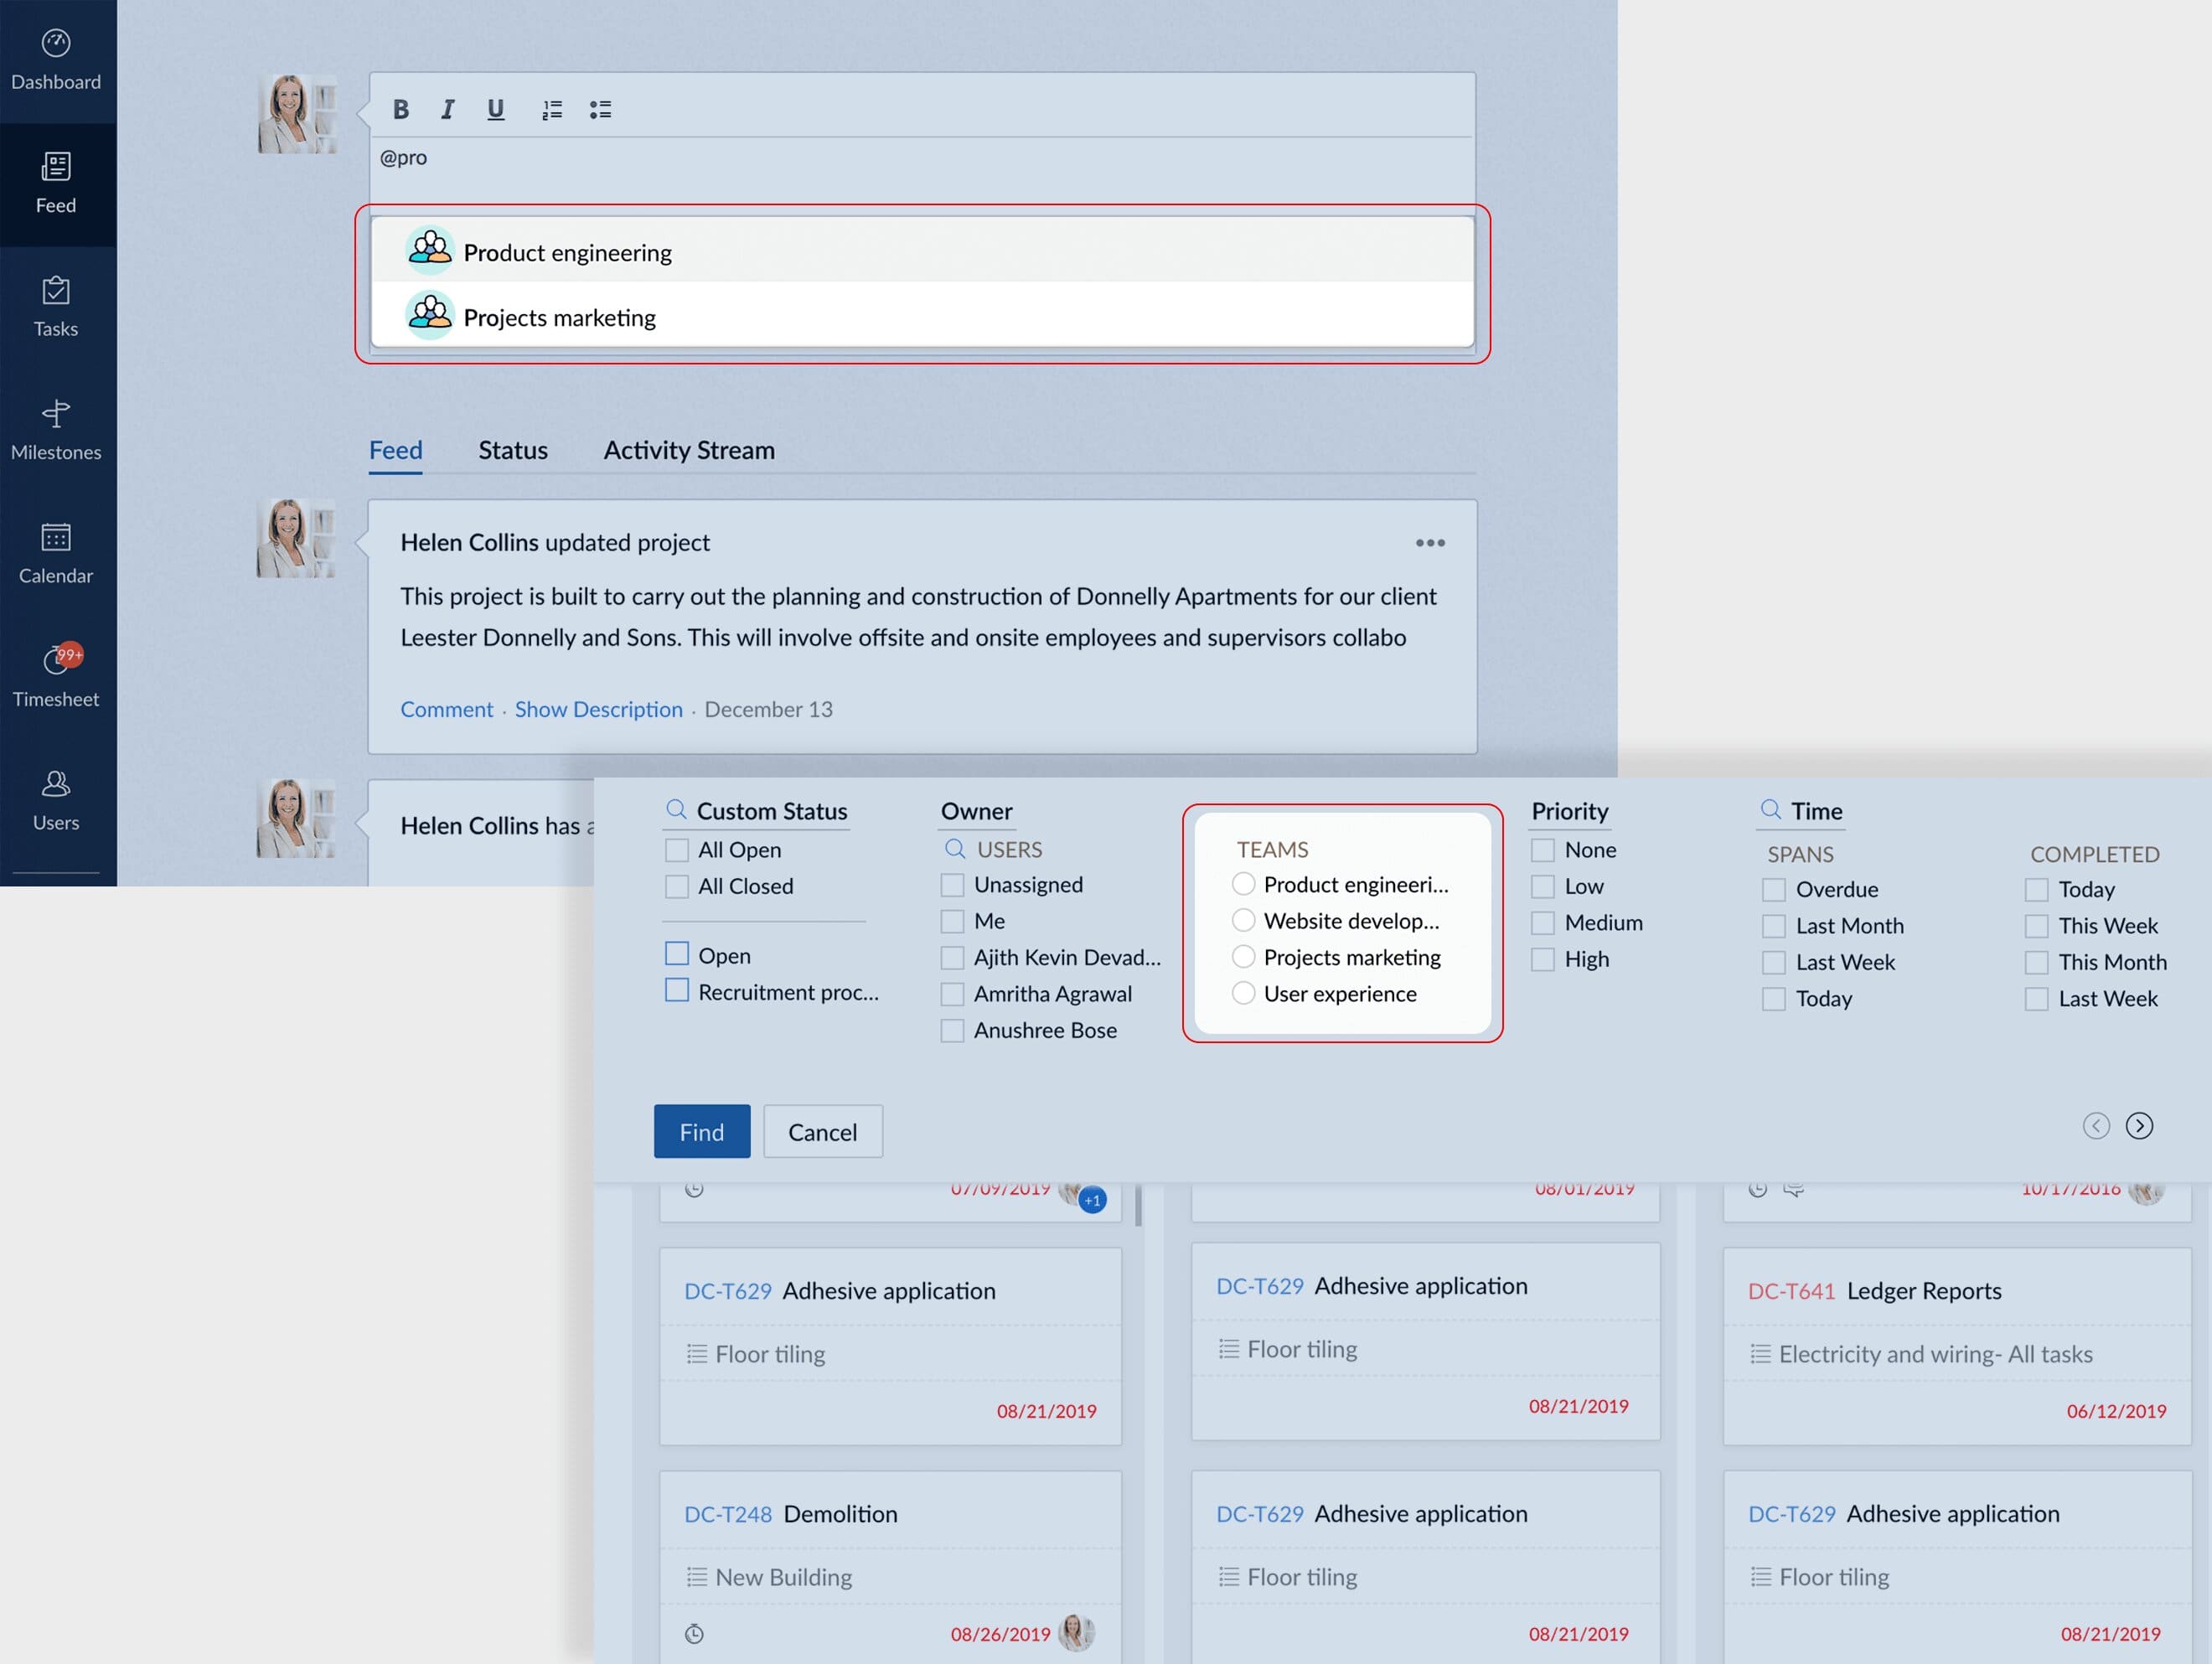Check Amritha Agrawal as owner
The image size is (2212, 1664).
(x=952, y=994)
